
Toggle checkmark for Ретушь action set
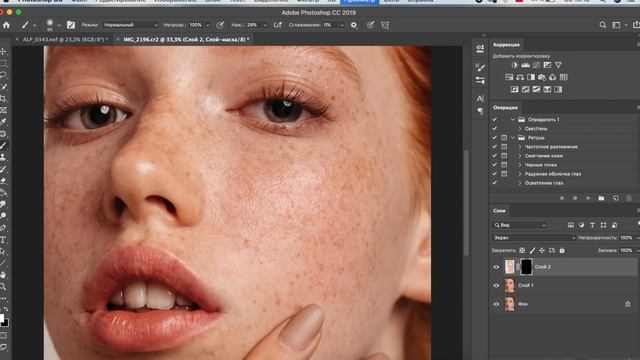[x=495, y=138]
